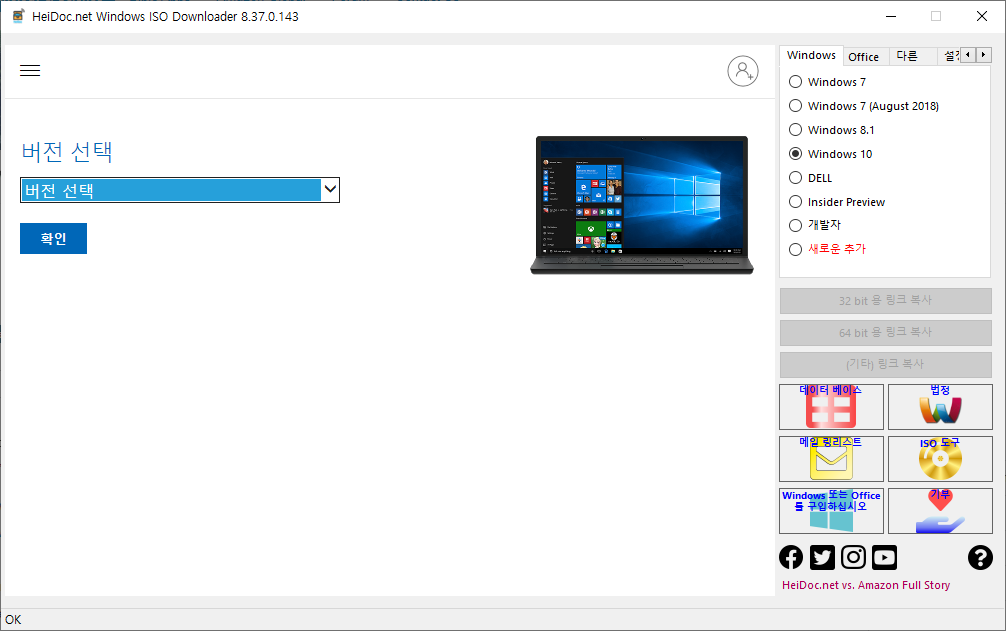The width and height of the screenshot is (1006, 631).
Task: Select Windows 7 (August 2018) option
Action: [796, 106]
